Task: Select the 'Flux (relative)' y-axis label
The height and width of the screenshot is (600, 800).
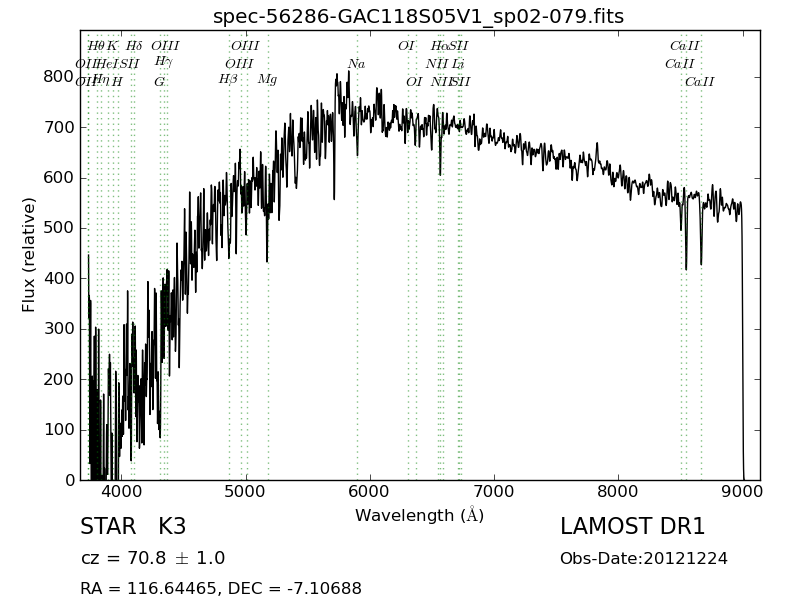Action: (29, 255)
